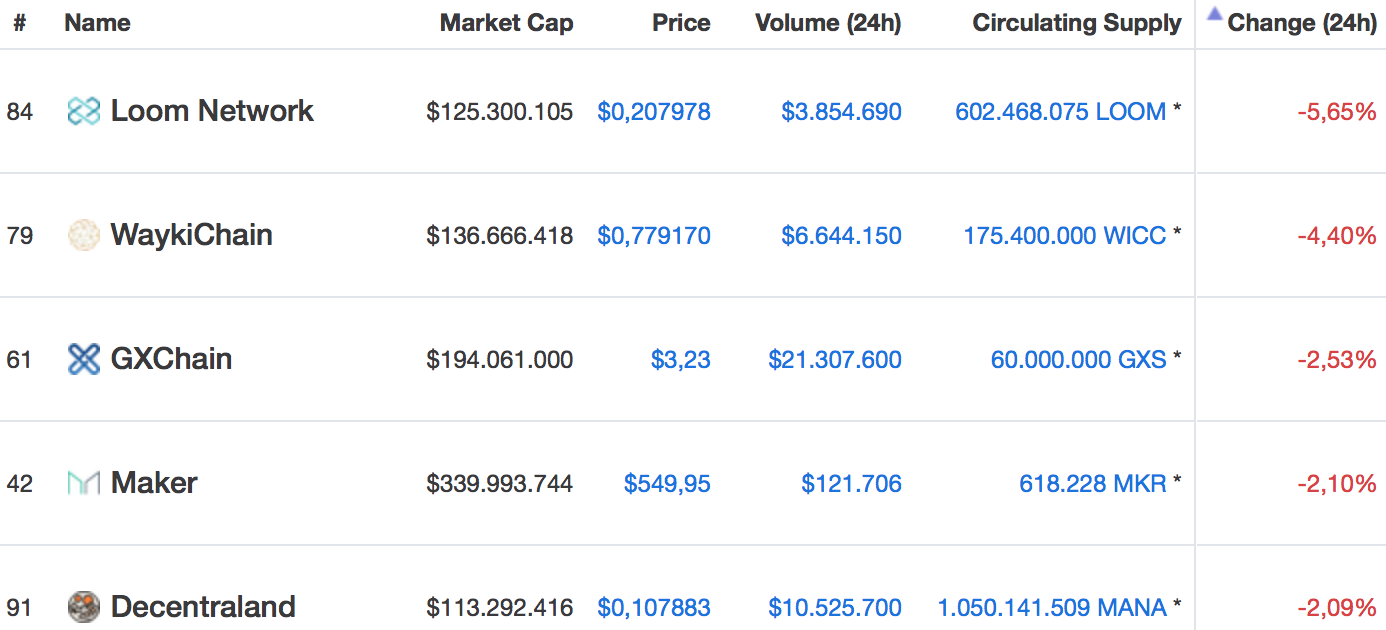Open GXChain price $3,23 link
The width and height of the screenshot is (1386, 630).
(x=681, y=359)
